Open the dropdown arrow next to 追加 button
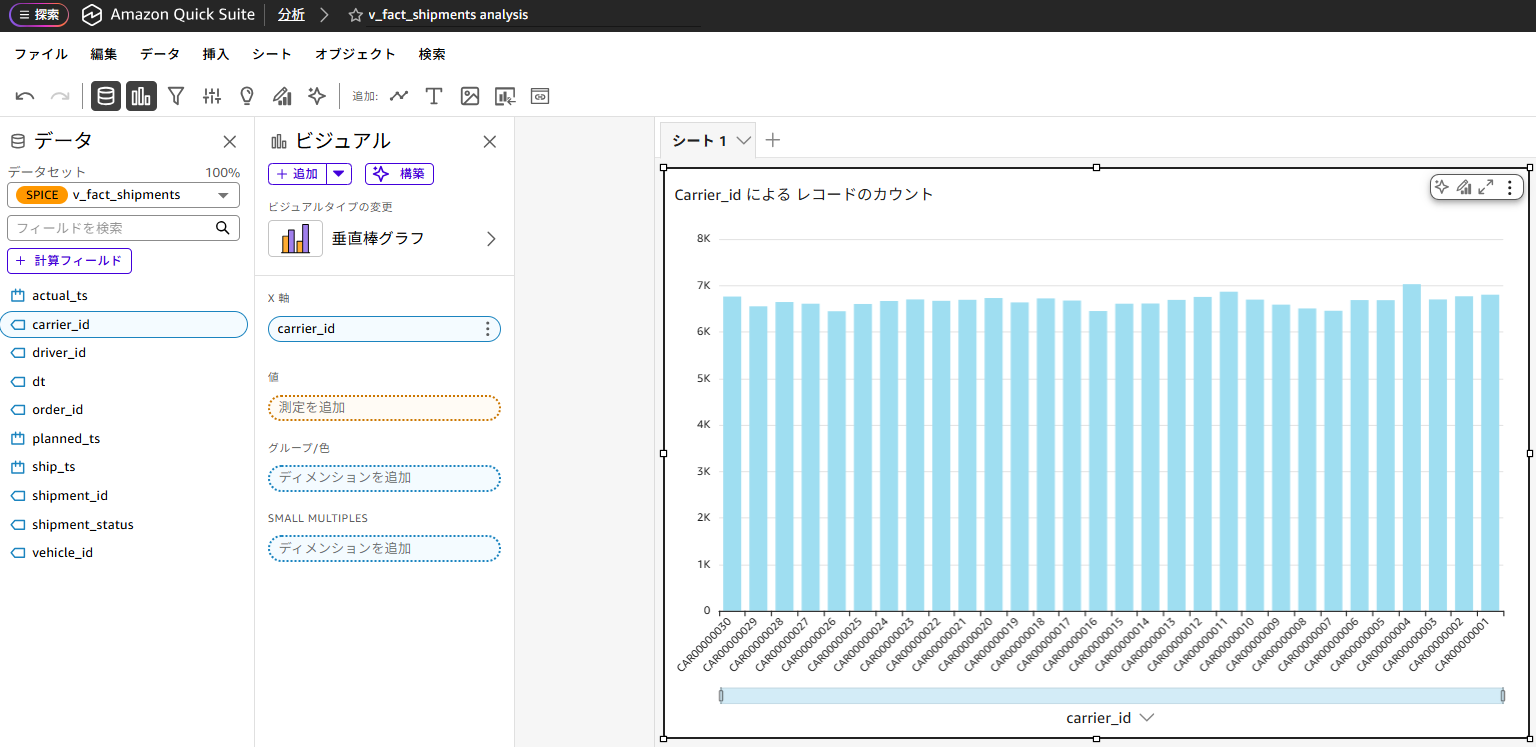 click(x=340, y=174)
